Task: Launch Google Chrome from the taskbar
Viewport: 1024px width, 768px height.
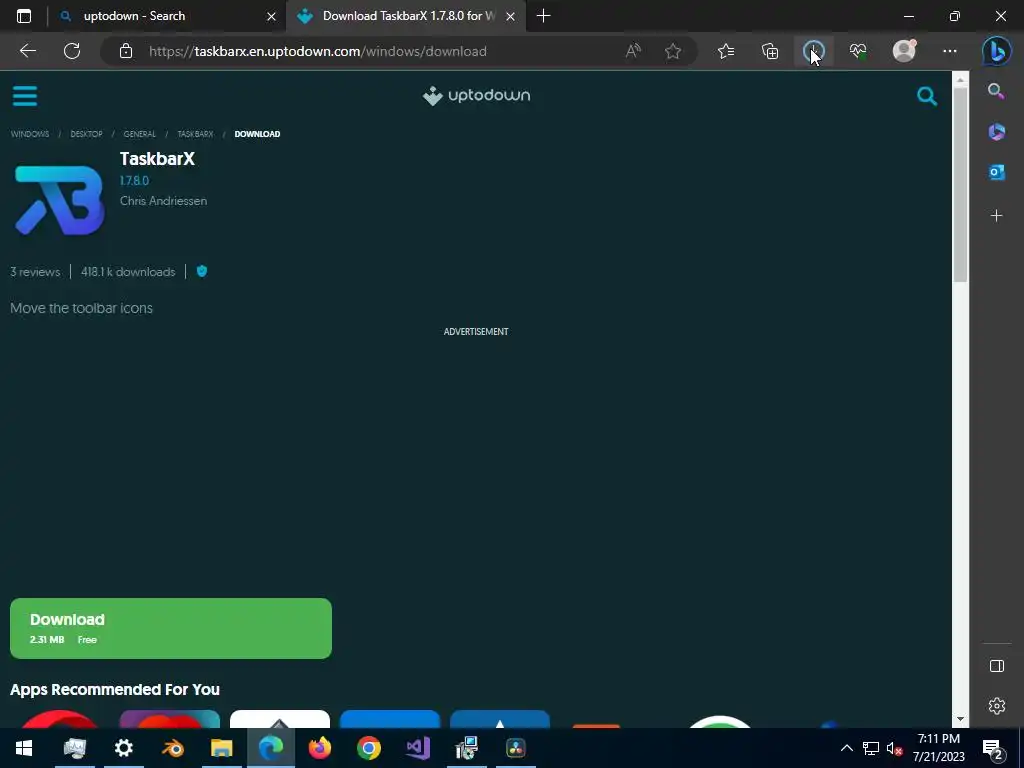Action: point(368,748)
